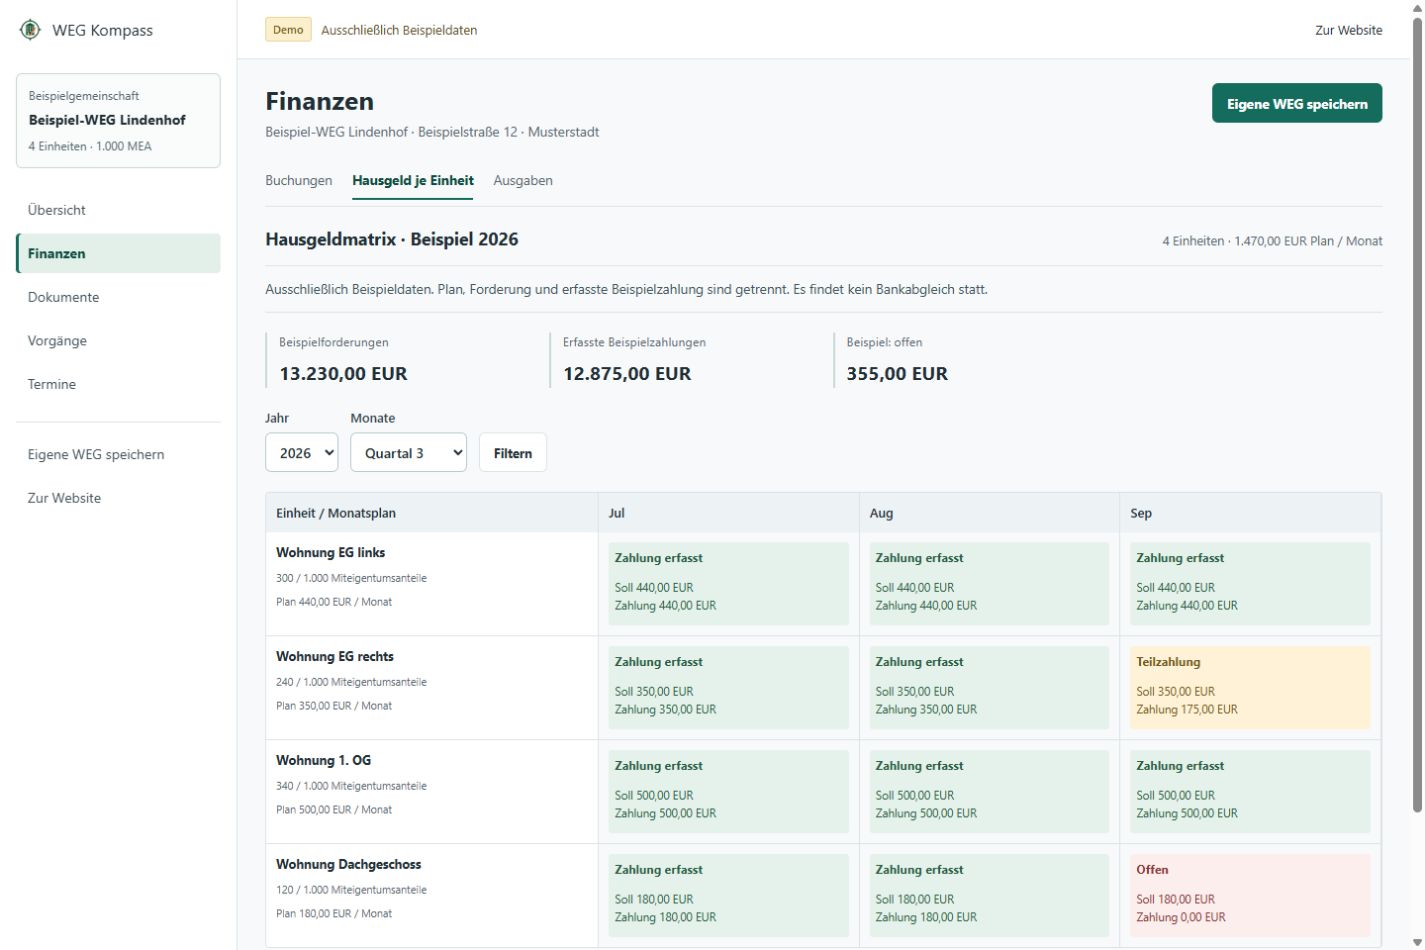Open the Jahr dropdown showing 2026
The width and height of the screenshot is (1425, 950).
click(301, 453)
